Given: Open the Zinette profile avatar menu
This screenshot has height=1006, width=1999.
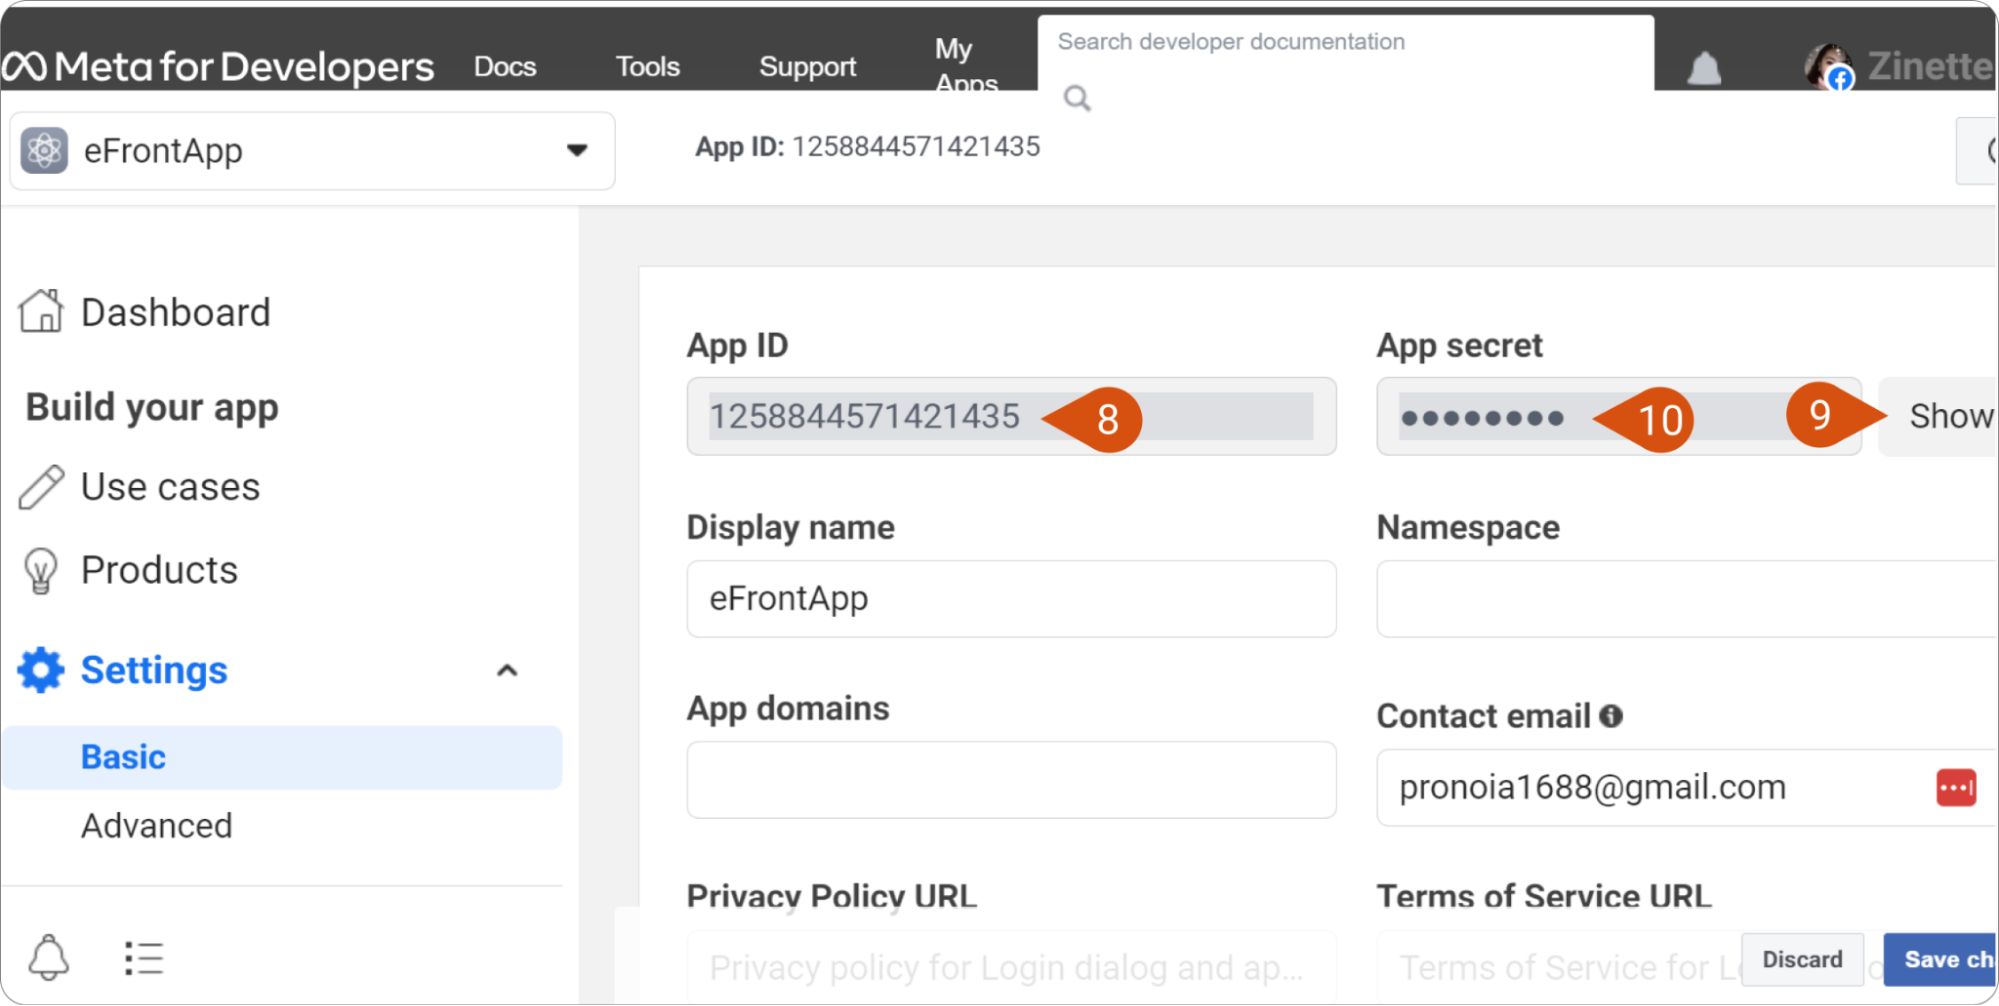Looking at the screenshot, I should click(1828, 66).
